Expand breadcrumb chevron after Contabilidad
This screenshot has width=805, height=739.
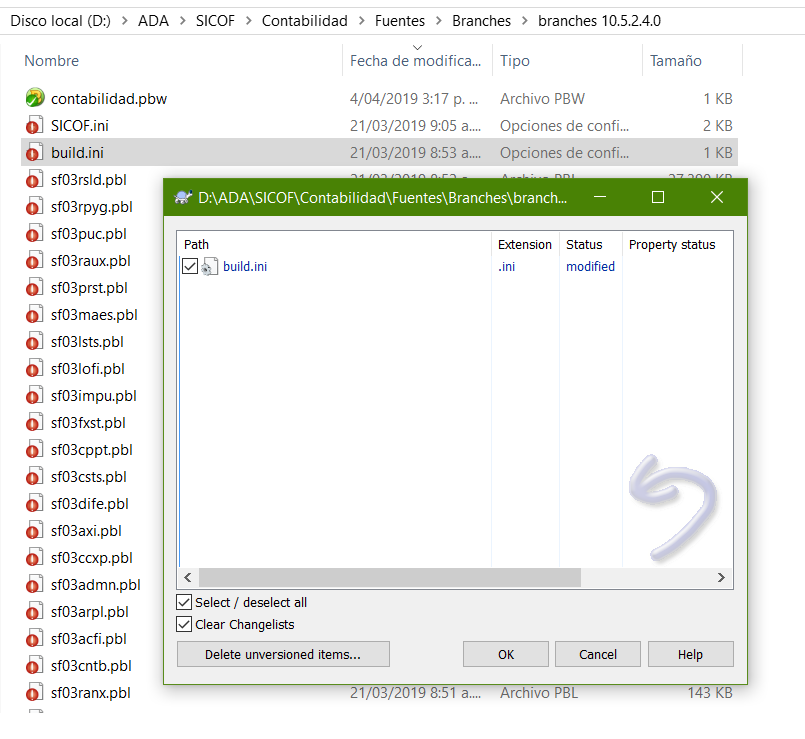click(361, 21)
